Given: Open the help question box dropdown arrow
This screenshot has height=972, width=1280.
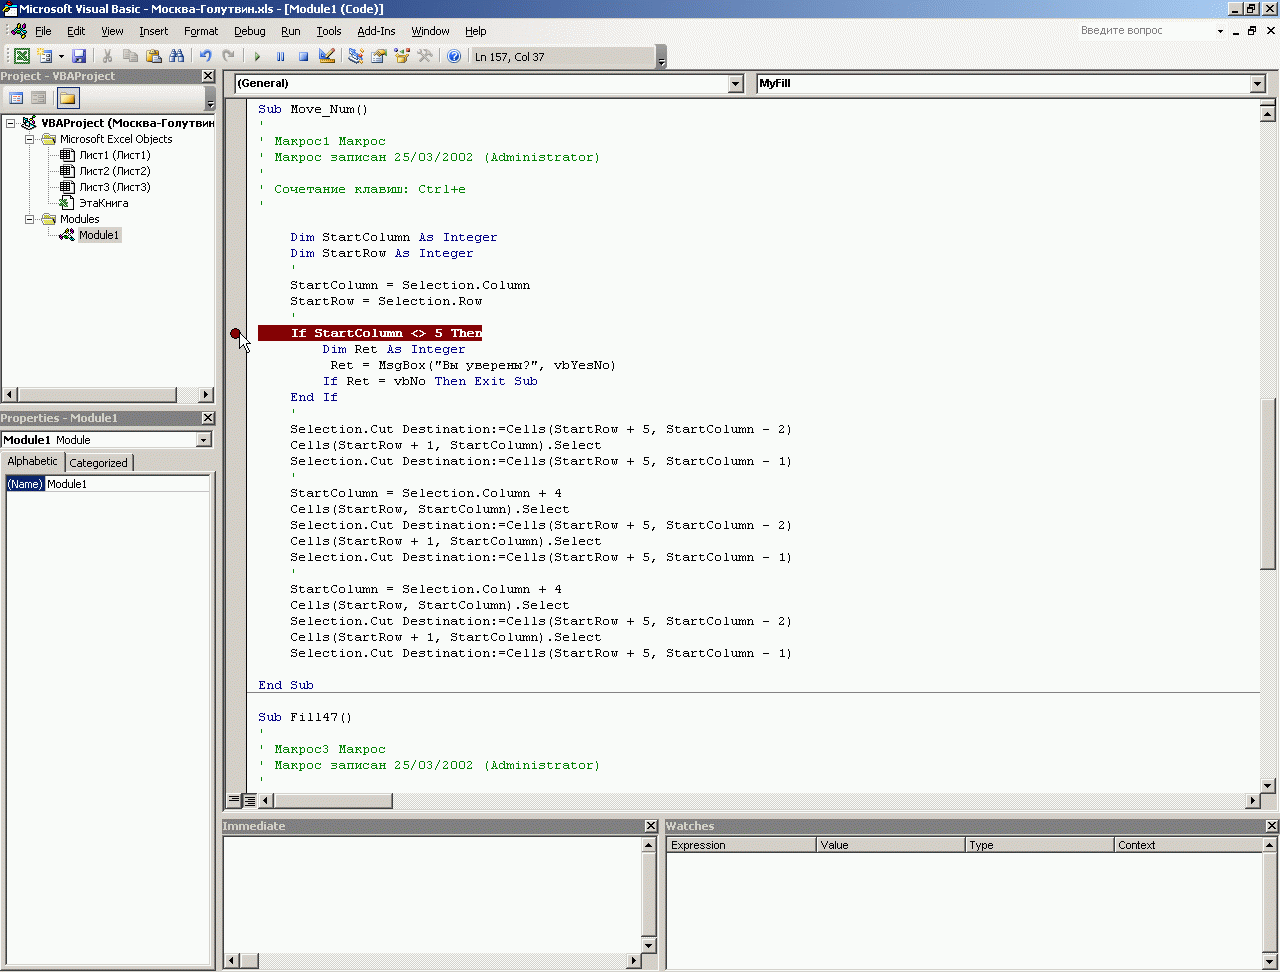Looking at the screenshot, I should pyautogui.click(x=1220, y=31).
